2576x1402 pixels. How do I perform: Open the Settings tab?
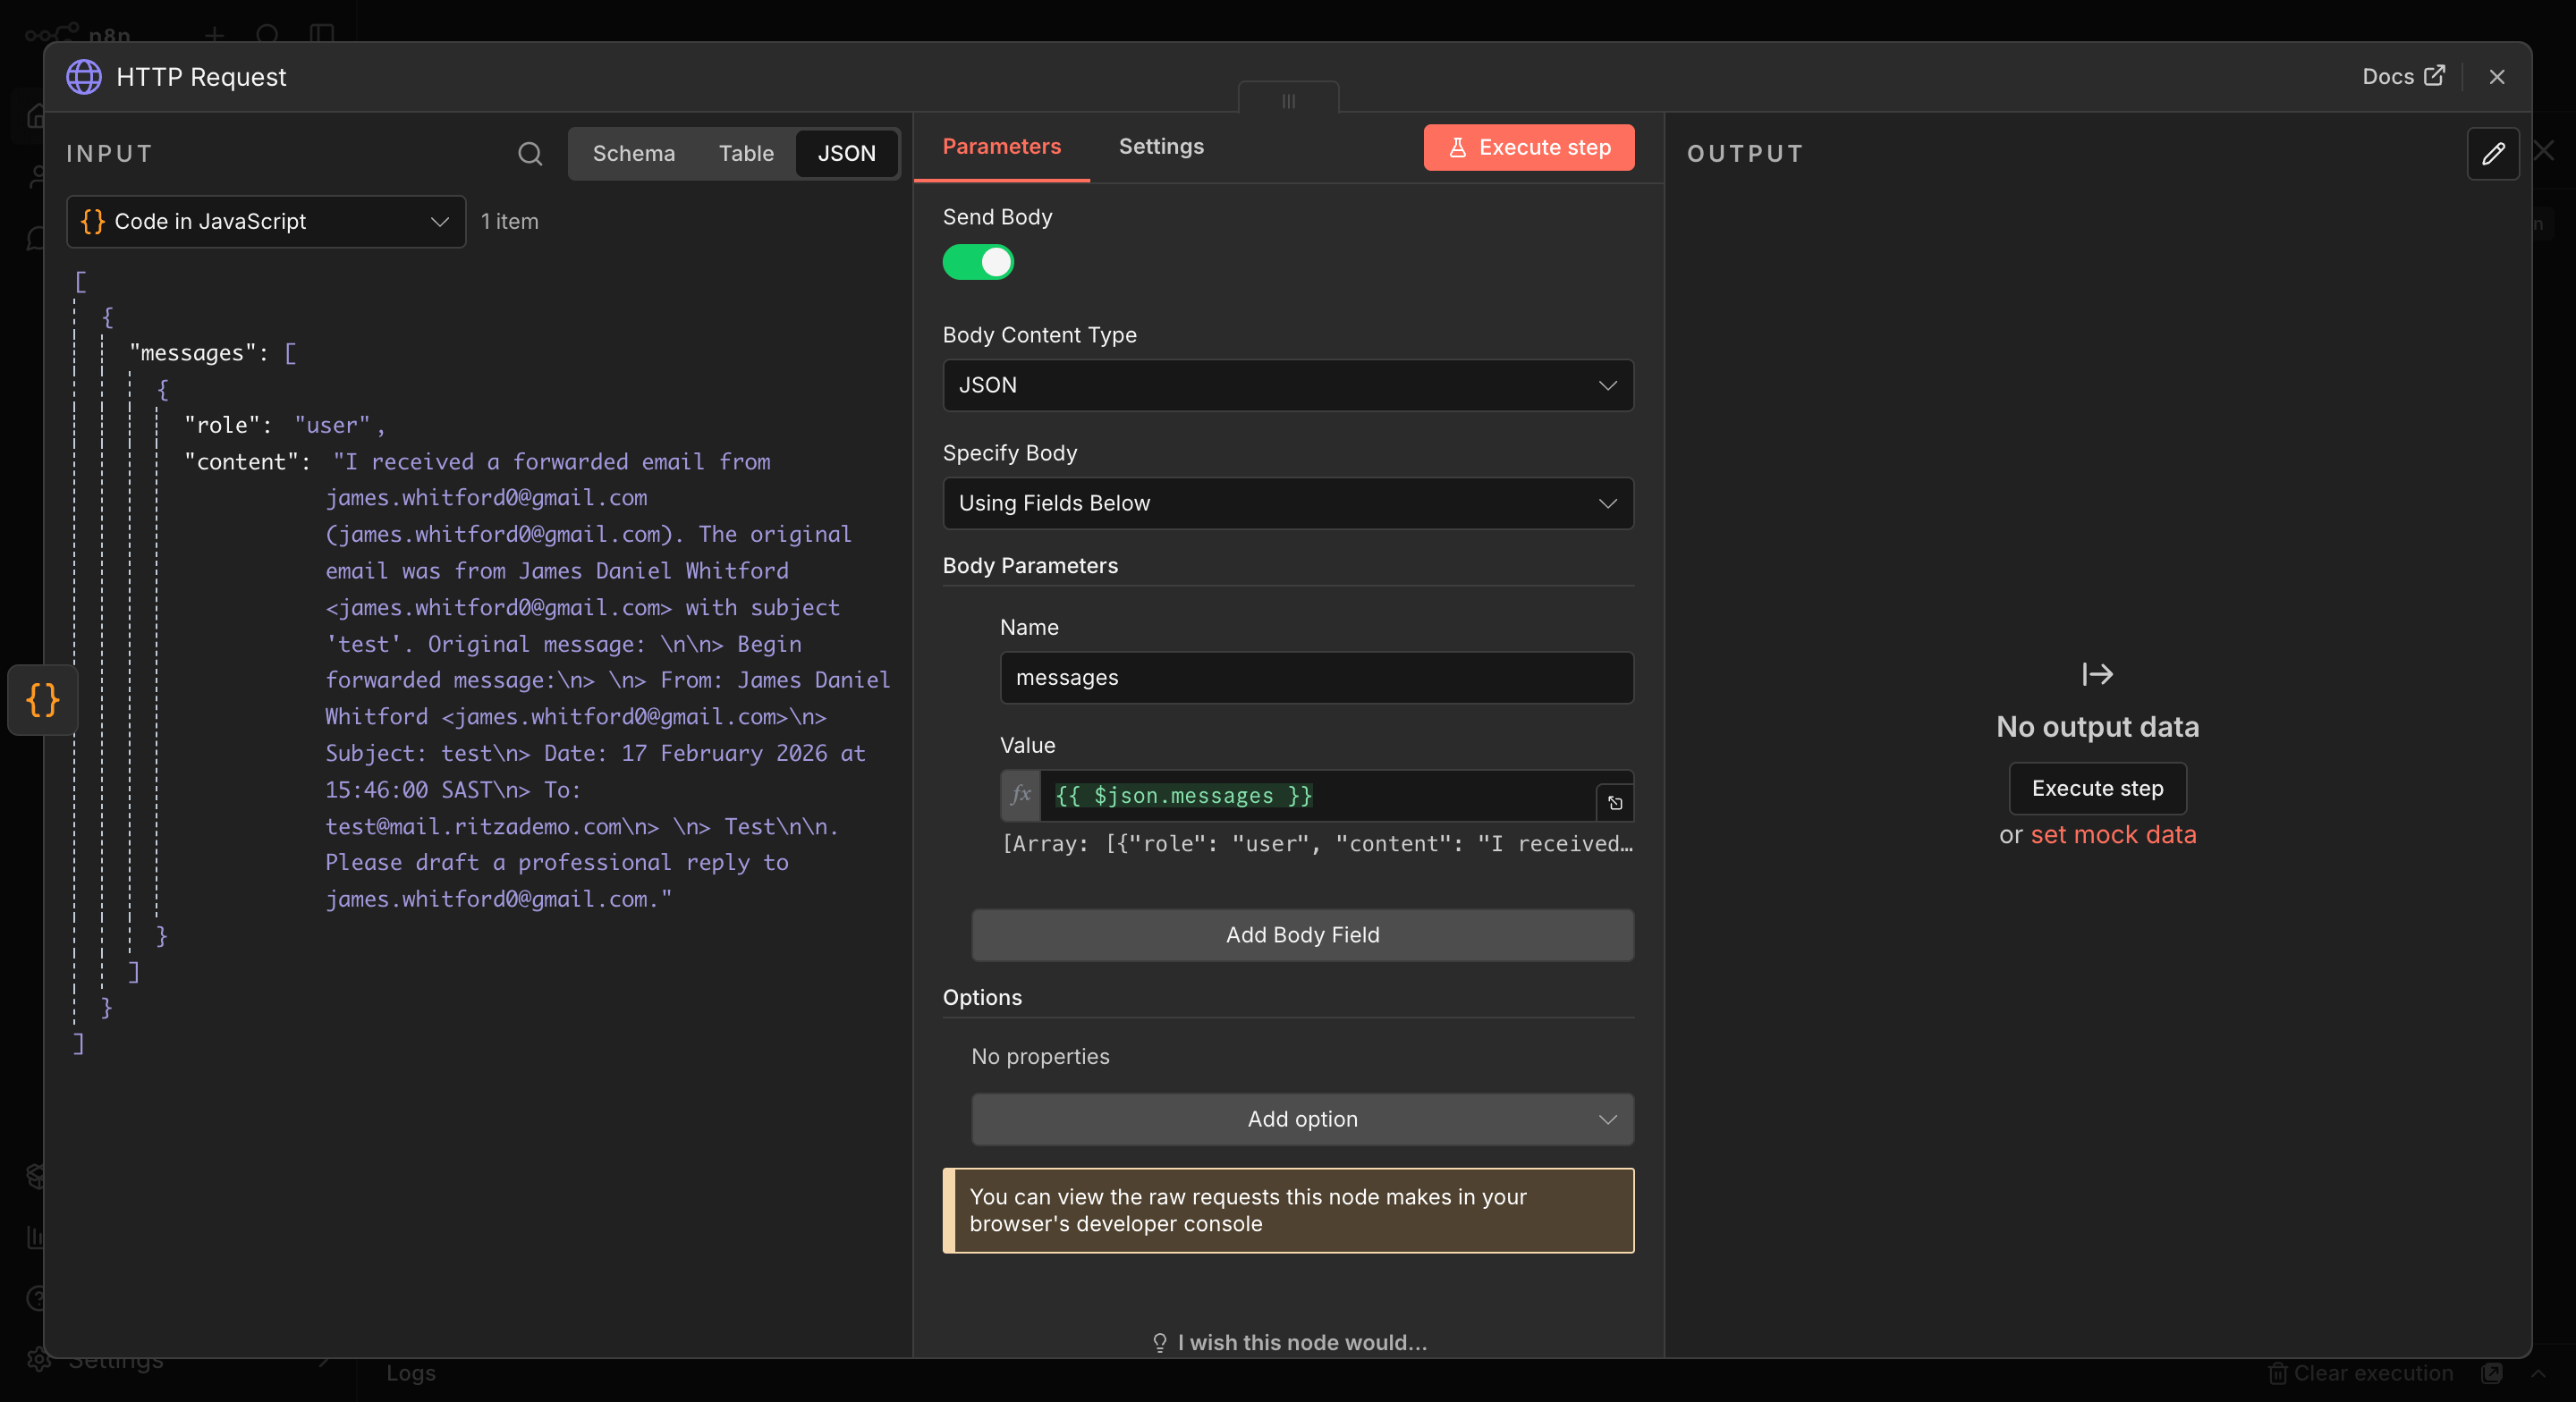point(1160,147)
